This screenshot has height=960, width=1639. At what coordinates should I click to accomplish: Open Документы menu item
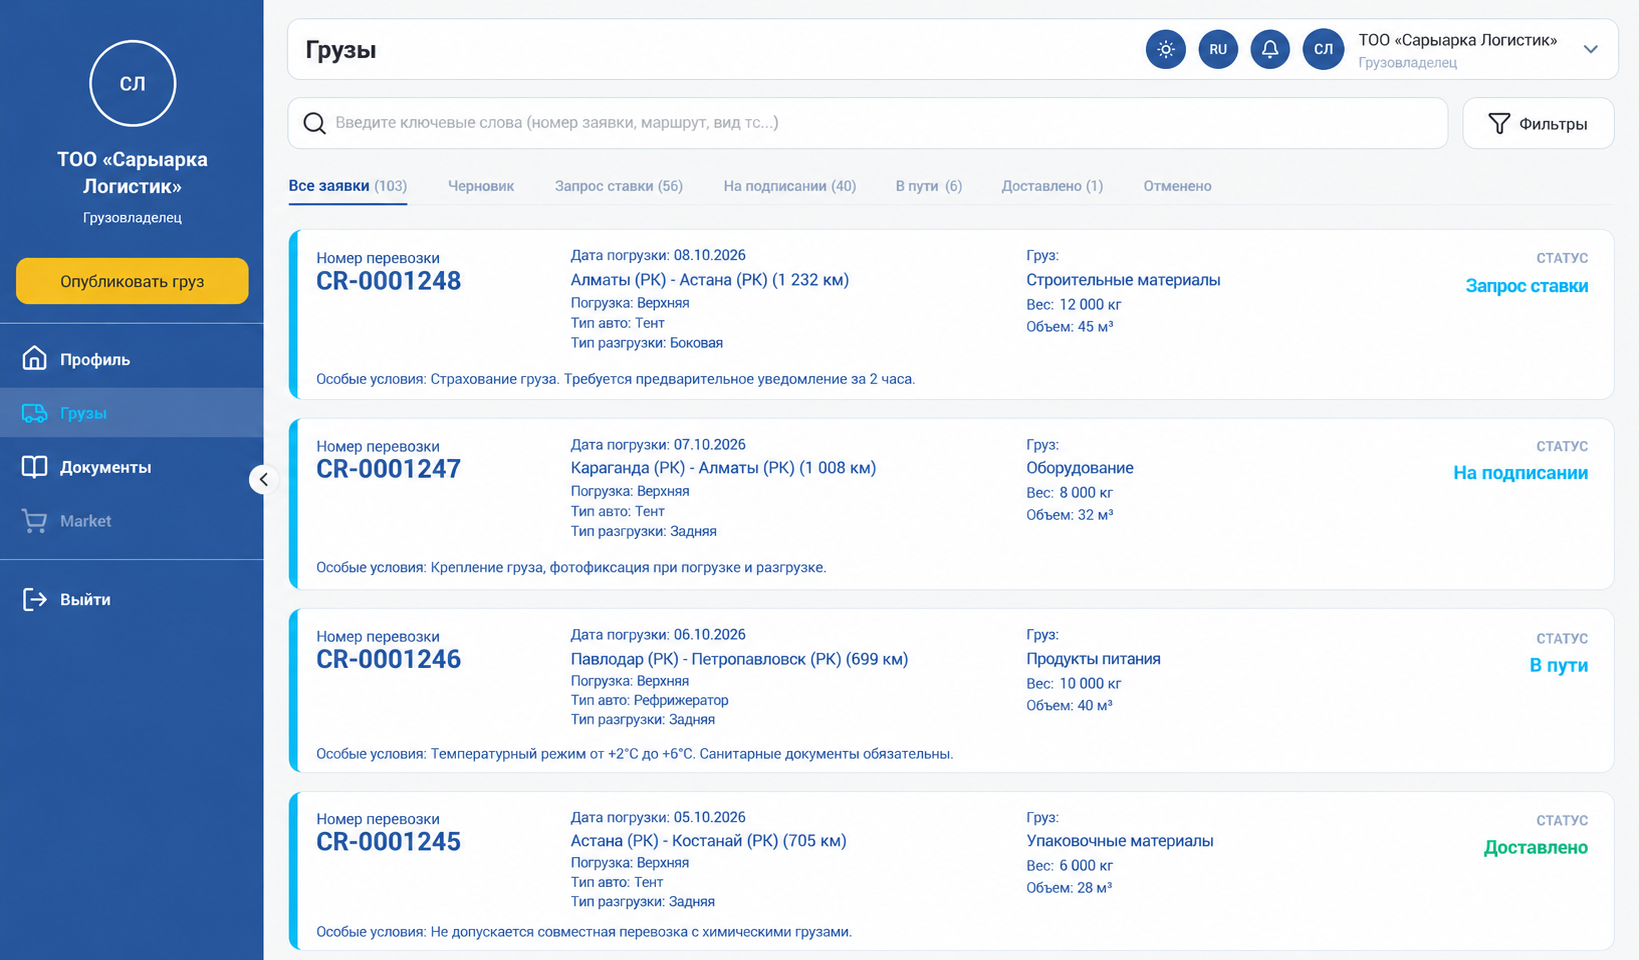[x=132, y=467]
